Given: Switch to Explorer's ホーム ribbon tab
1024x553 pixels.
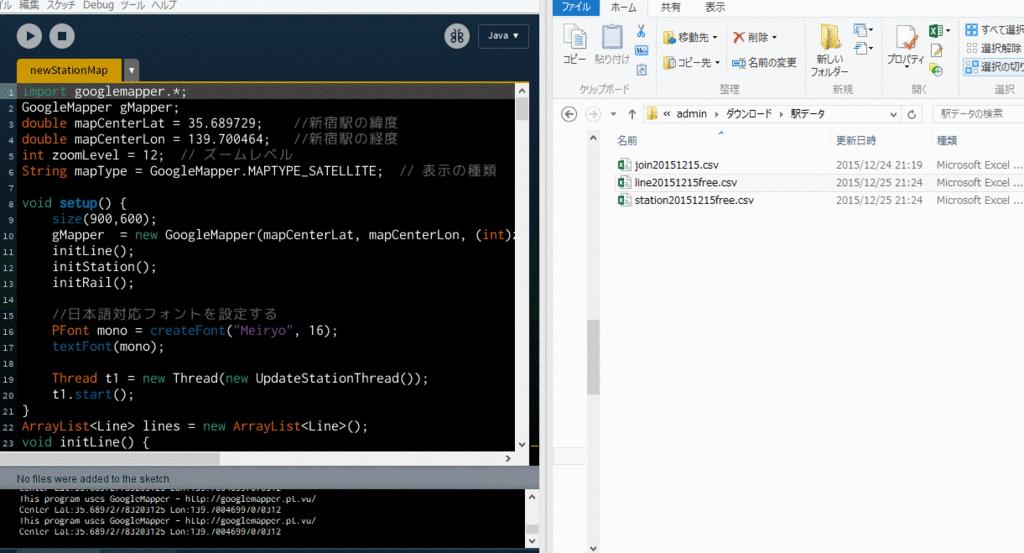Looking at the screenshot, I should [x=623, y=7].
